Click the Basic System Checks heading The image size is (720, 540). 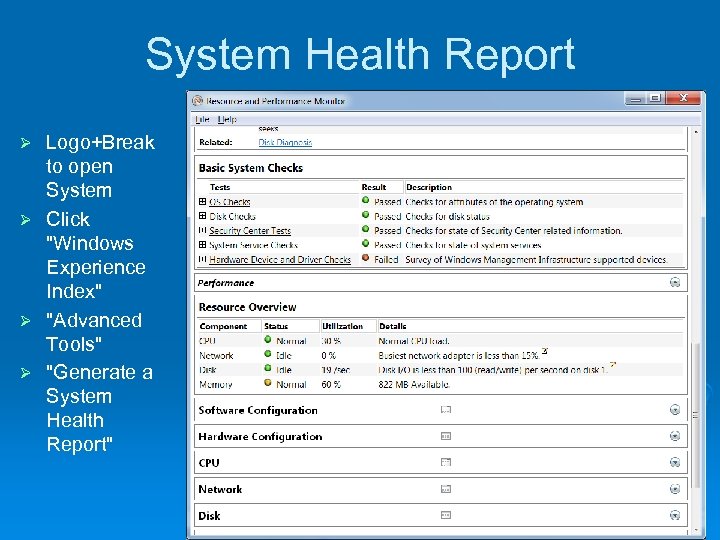(x=251, y=168)
